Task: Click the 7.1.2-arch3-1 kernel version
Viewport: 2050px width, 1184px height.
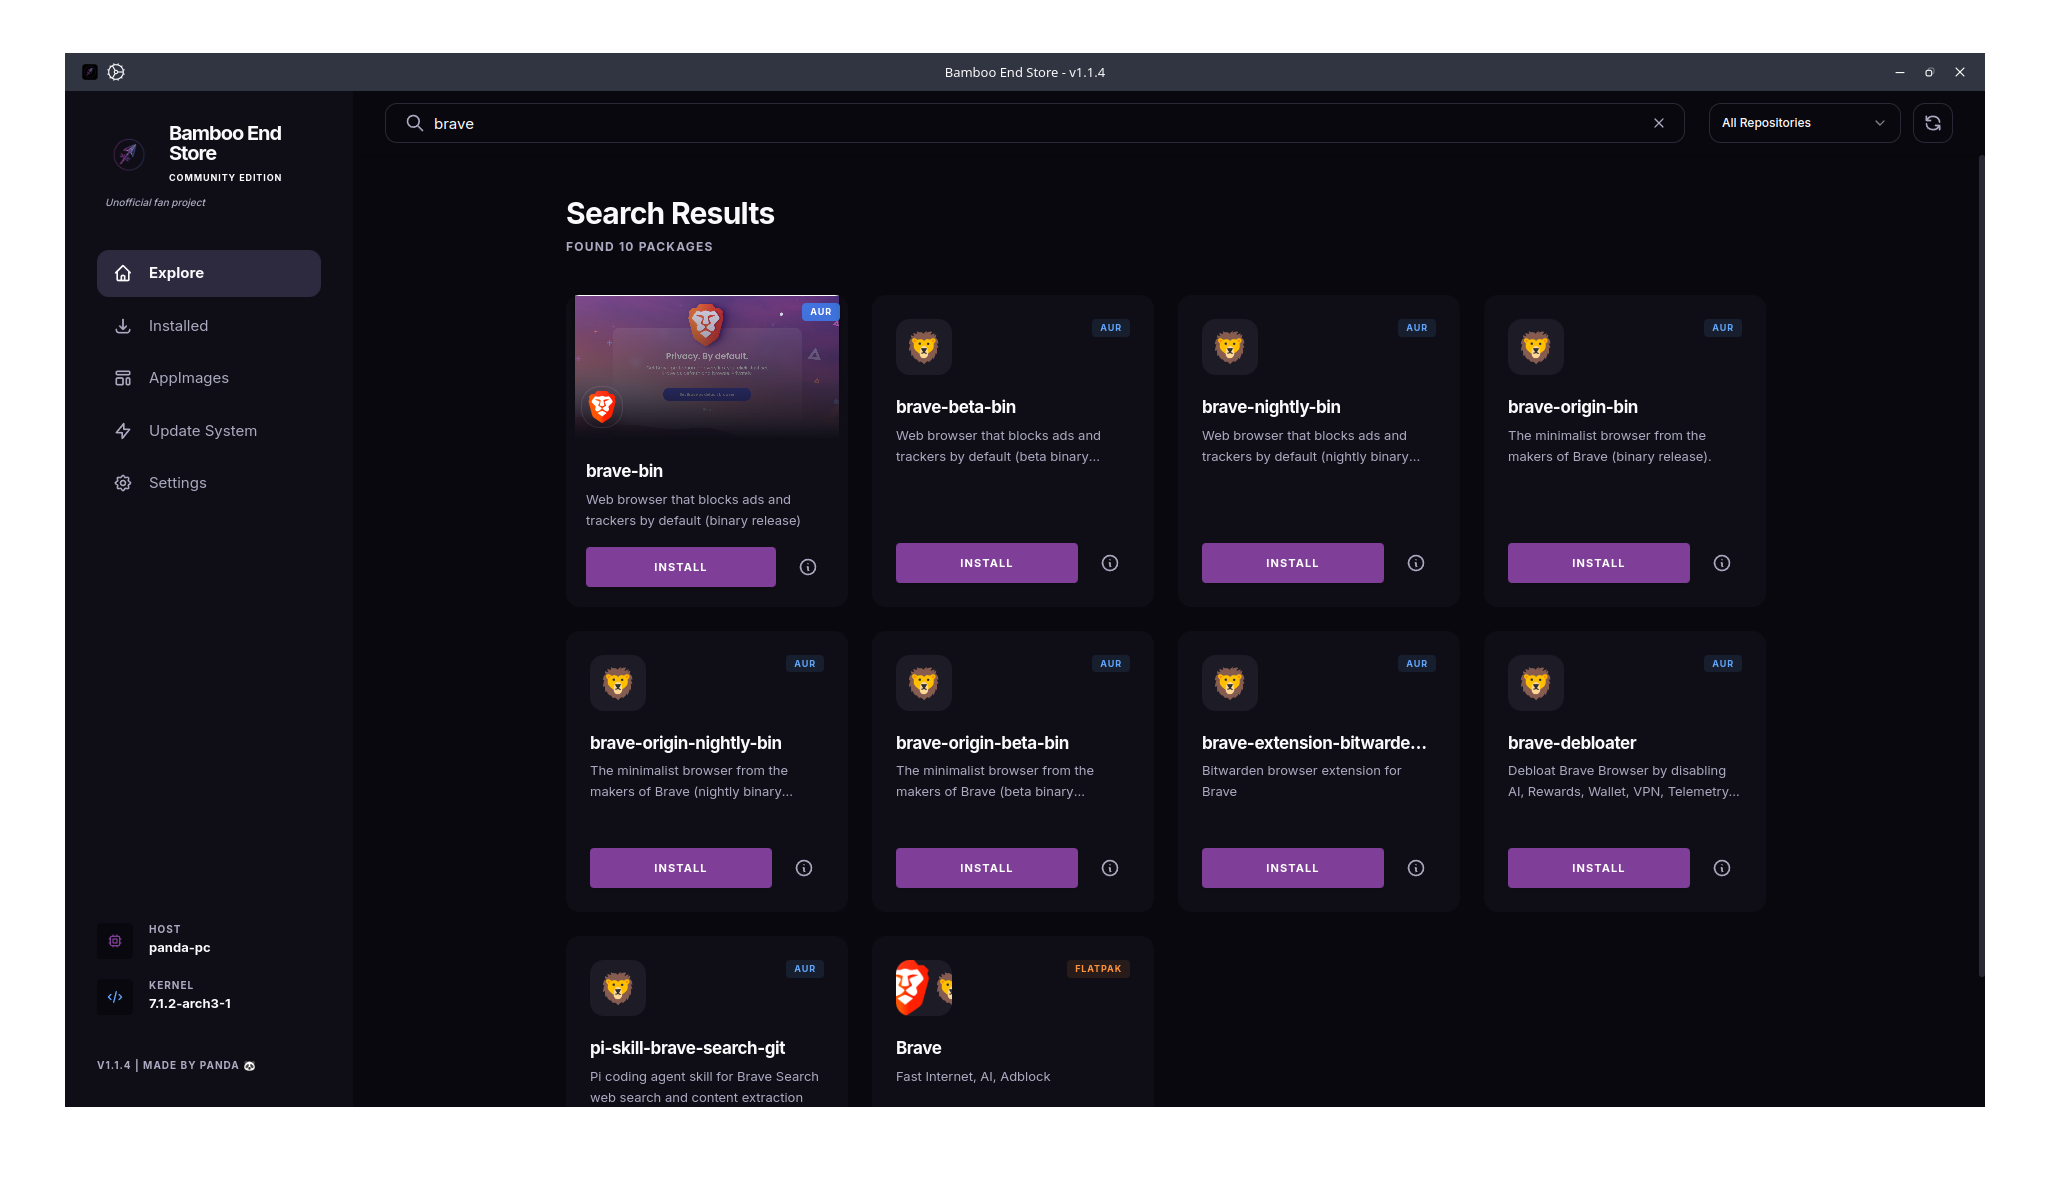Action: tap(190, 1004)
